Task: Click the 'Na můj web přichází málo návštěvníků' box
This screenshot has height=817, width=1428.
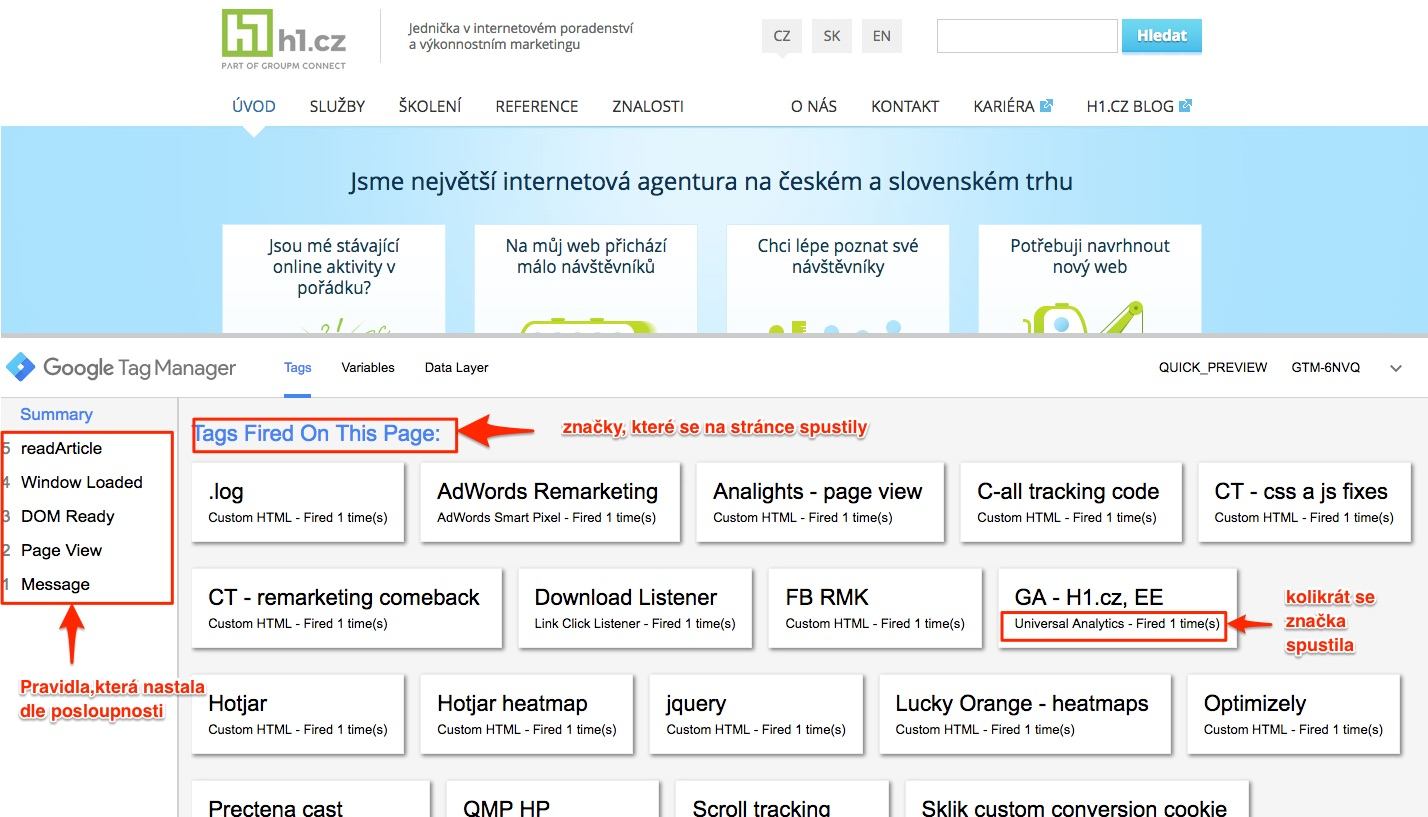Action: click(586, 278)
